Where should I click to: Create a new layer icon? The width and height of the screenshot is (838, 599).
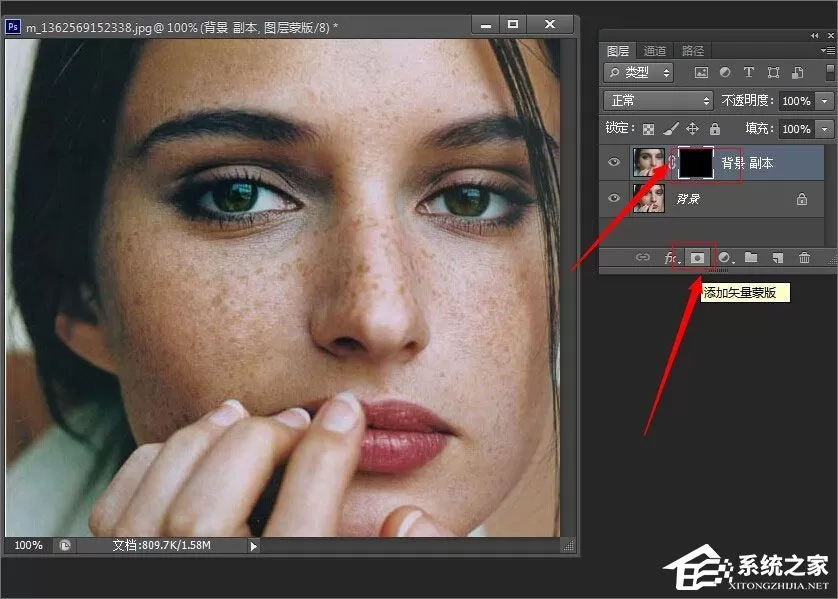(778, 258)
